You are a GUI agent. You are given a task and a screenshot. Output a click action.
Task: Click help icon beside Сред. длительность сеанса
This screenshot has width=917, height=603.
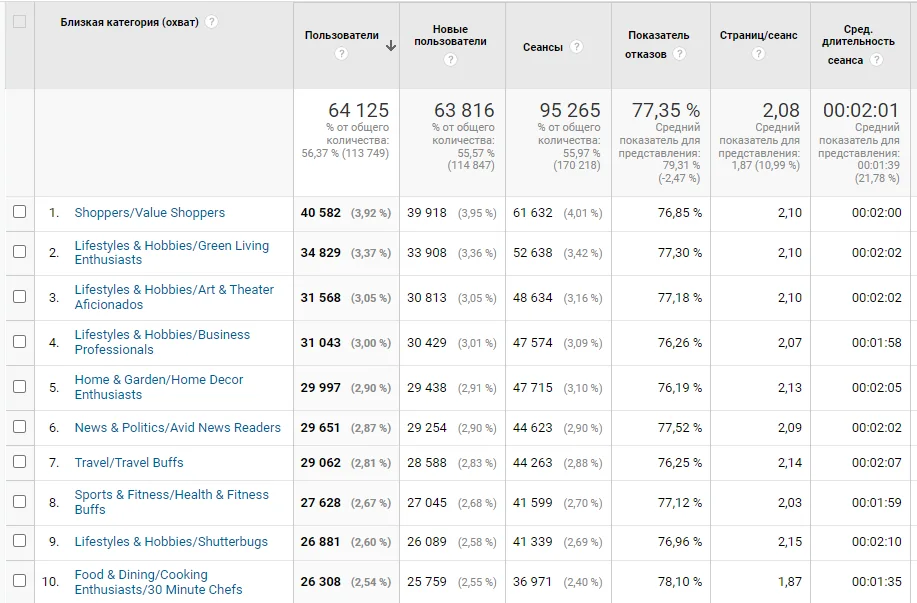tap(876, 60)
